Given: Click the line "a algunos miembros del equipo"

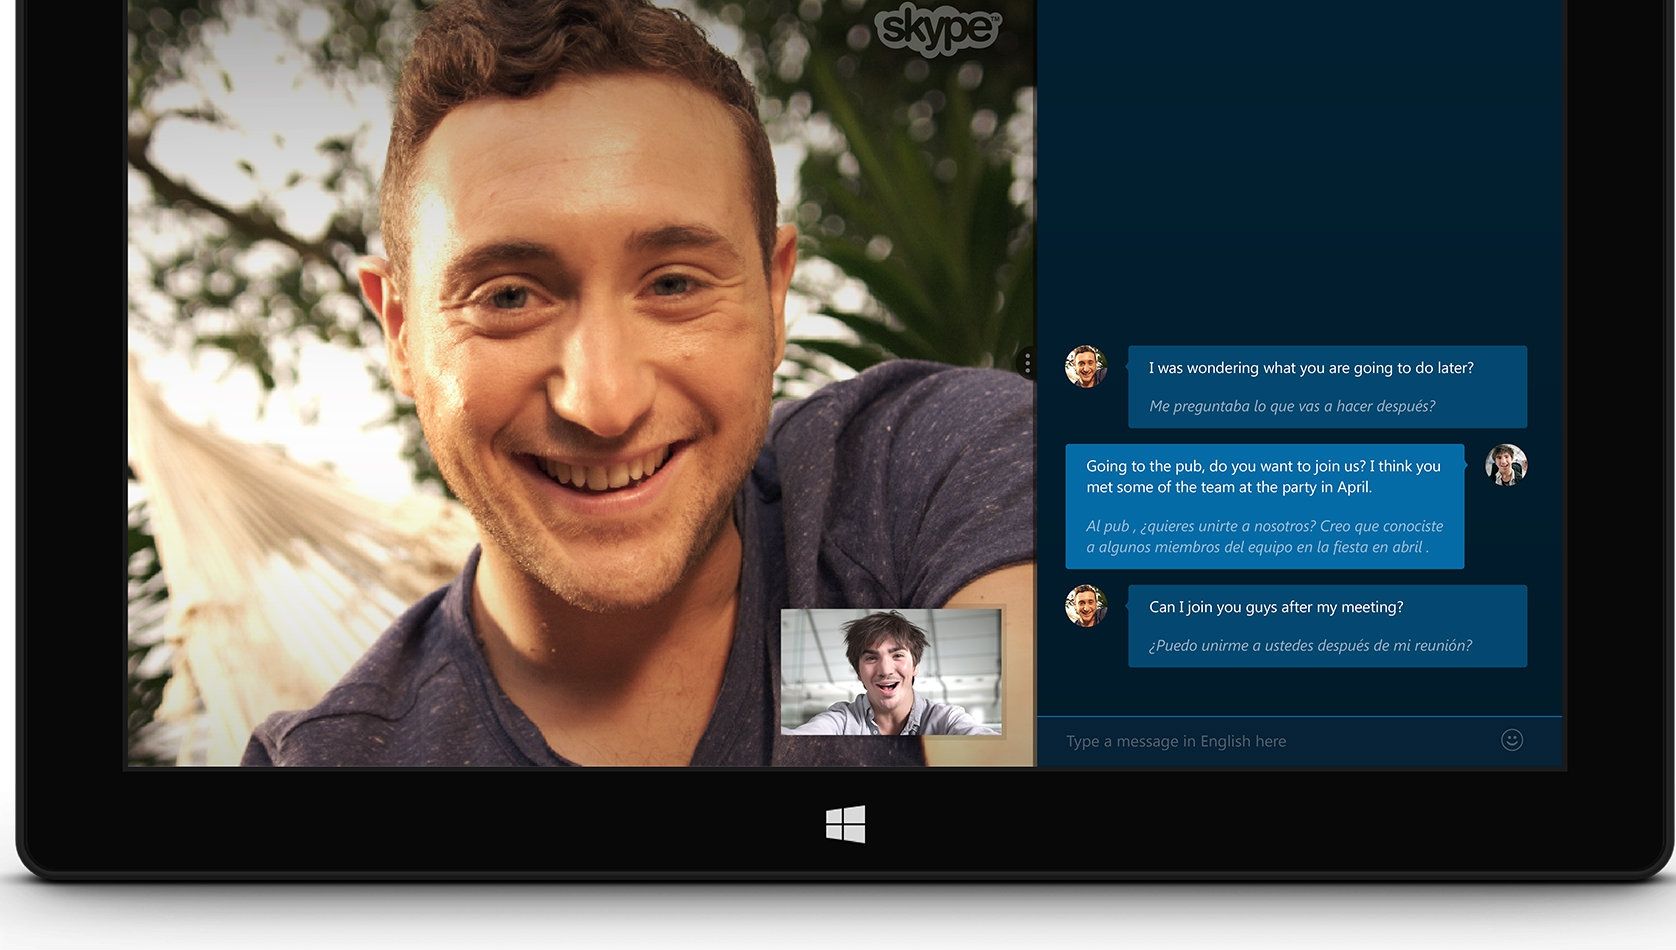Looking at the screenshot, I should [1257, 547].
